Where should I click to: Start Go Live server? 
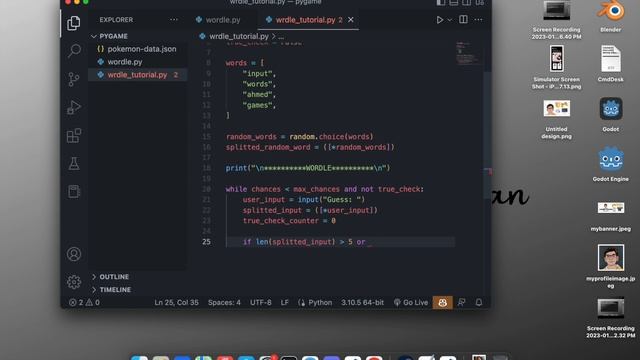pyautogui.click(x=411, y=302)
